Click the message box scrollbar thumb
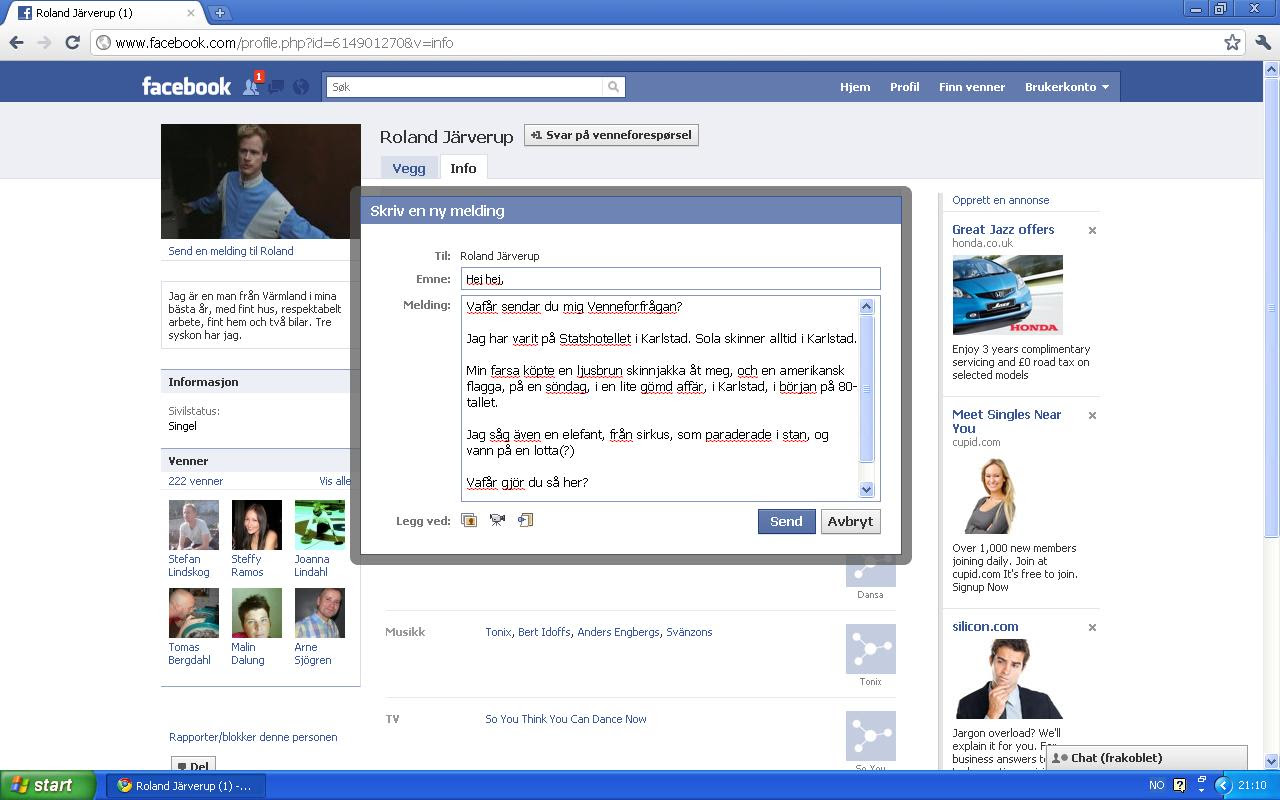Screen dimensions: 1280x800 point(867,388)
